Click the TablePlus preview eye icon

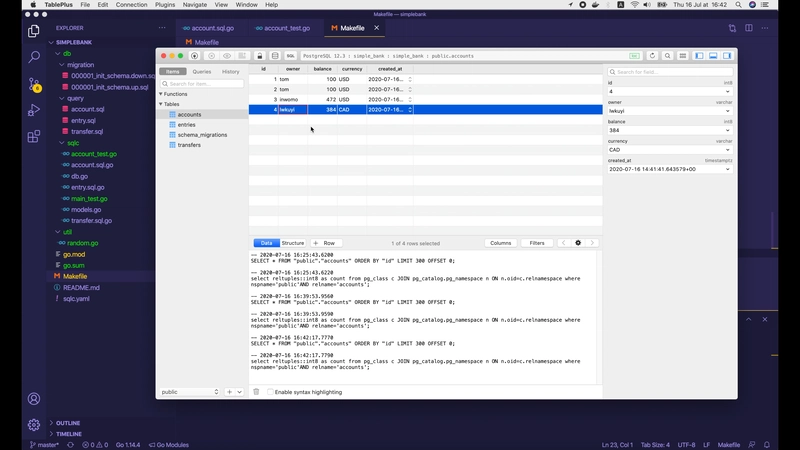[227, 56]
